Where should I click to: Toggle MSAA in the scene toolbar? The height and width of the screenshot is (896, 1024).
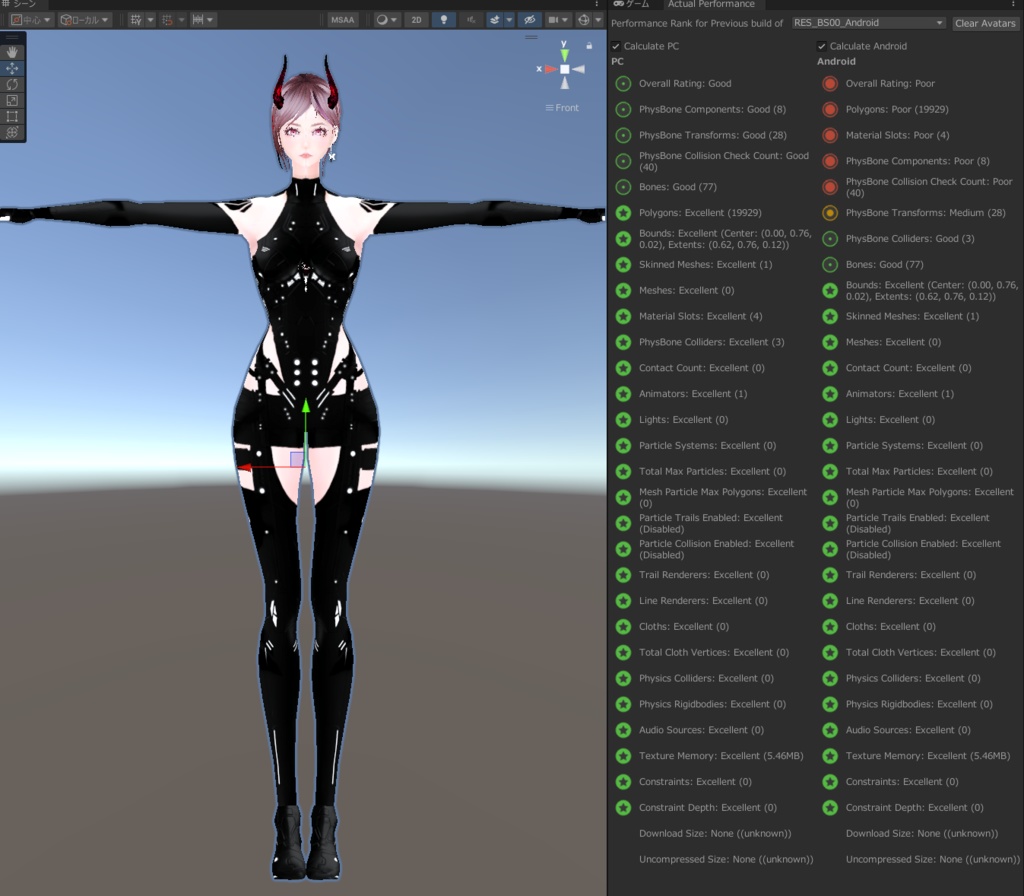(342, 20)
